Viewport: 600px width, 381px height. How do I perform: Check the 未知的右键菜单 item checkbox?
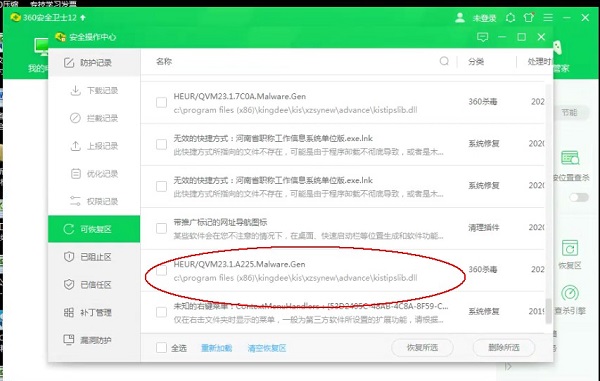[161, 312]
